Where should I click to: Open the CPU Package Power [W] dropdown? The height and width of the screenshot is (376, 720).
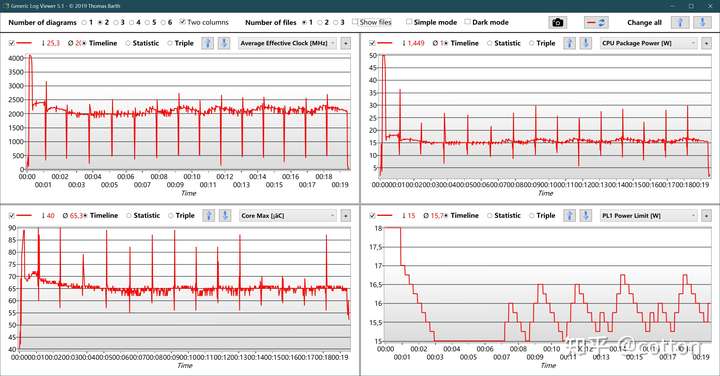point(649,43)
